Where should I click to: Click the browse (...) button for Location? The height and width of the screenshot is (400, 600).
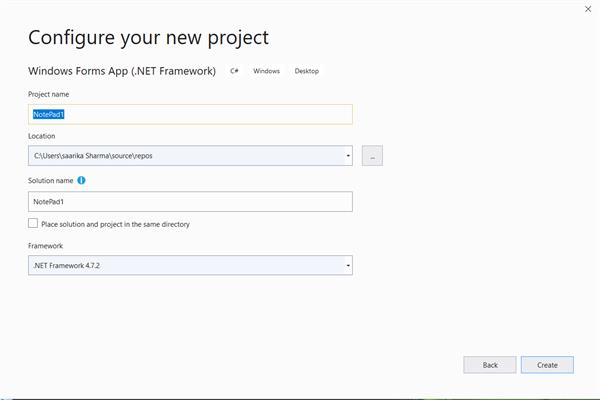[372, 155]
